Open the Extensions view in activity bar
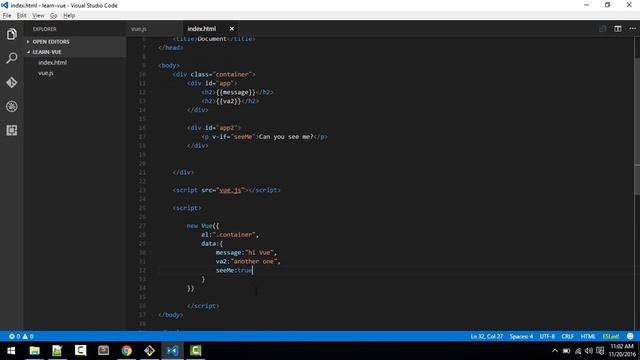The image size is (640, 360). (11, 131)
